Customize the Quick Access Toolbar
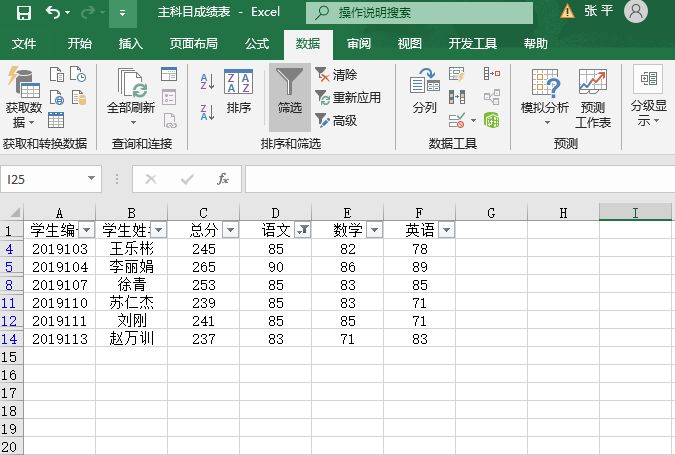 pos(122,13)
